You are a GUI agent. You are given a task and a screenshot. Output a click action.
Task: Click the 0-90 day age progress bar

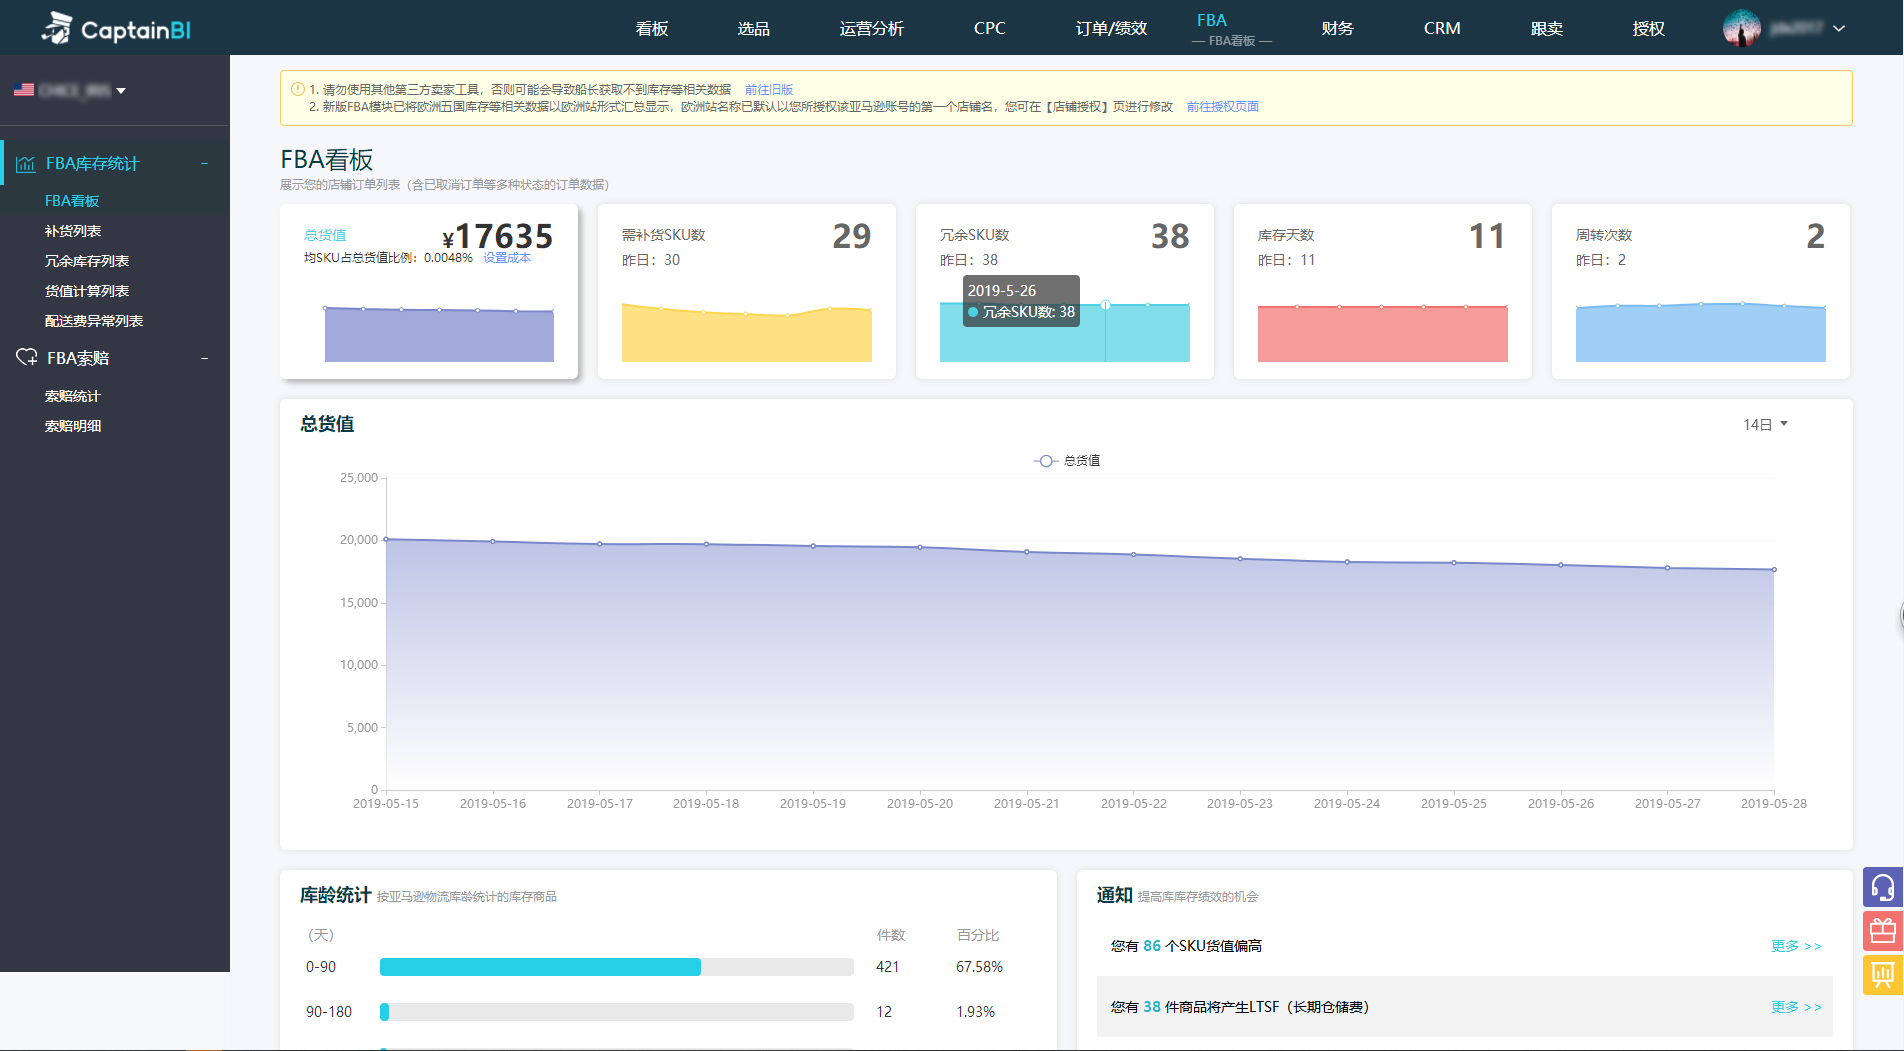616,967
